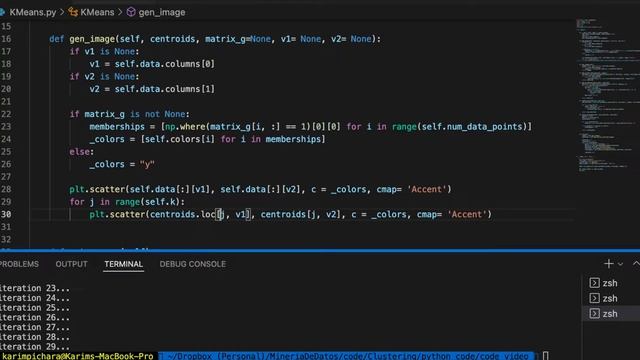The image size is (640, 360).
Task: Select the third zsh terminal
Action: 611,313
